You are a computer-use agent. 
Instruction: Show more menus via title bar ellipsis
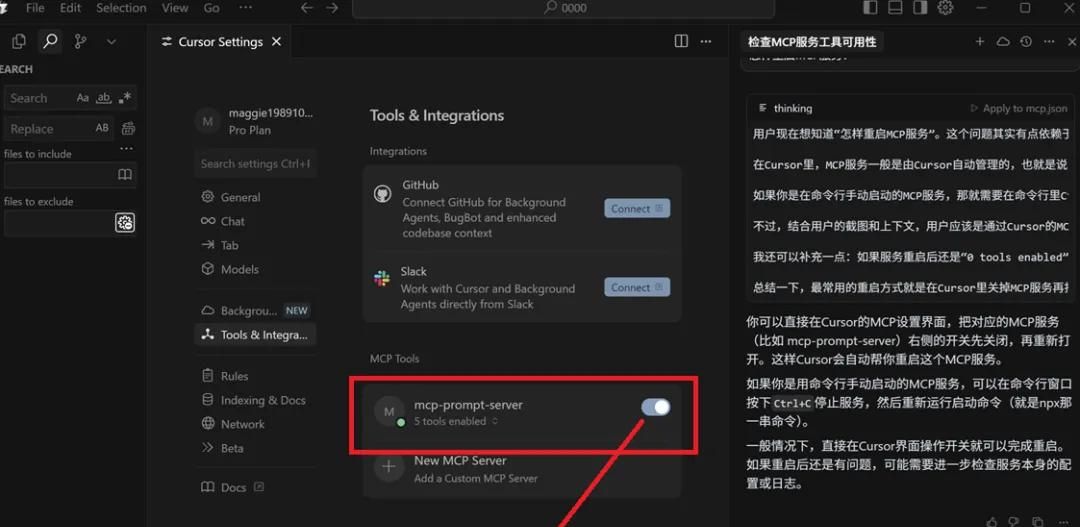(x=245, y=8)
